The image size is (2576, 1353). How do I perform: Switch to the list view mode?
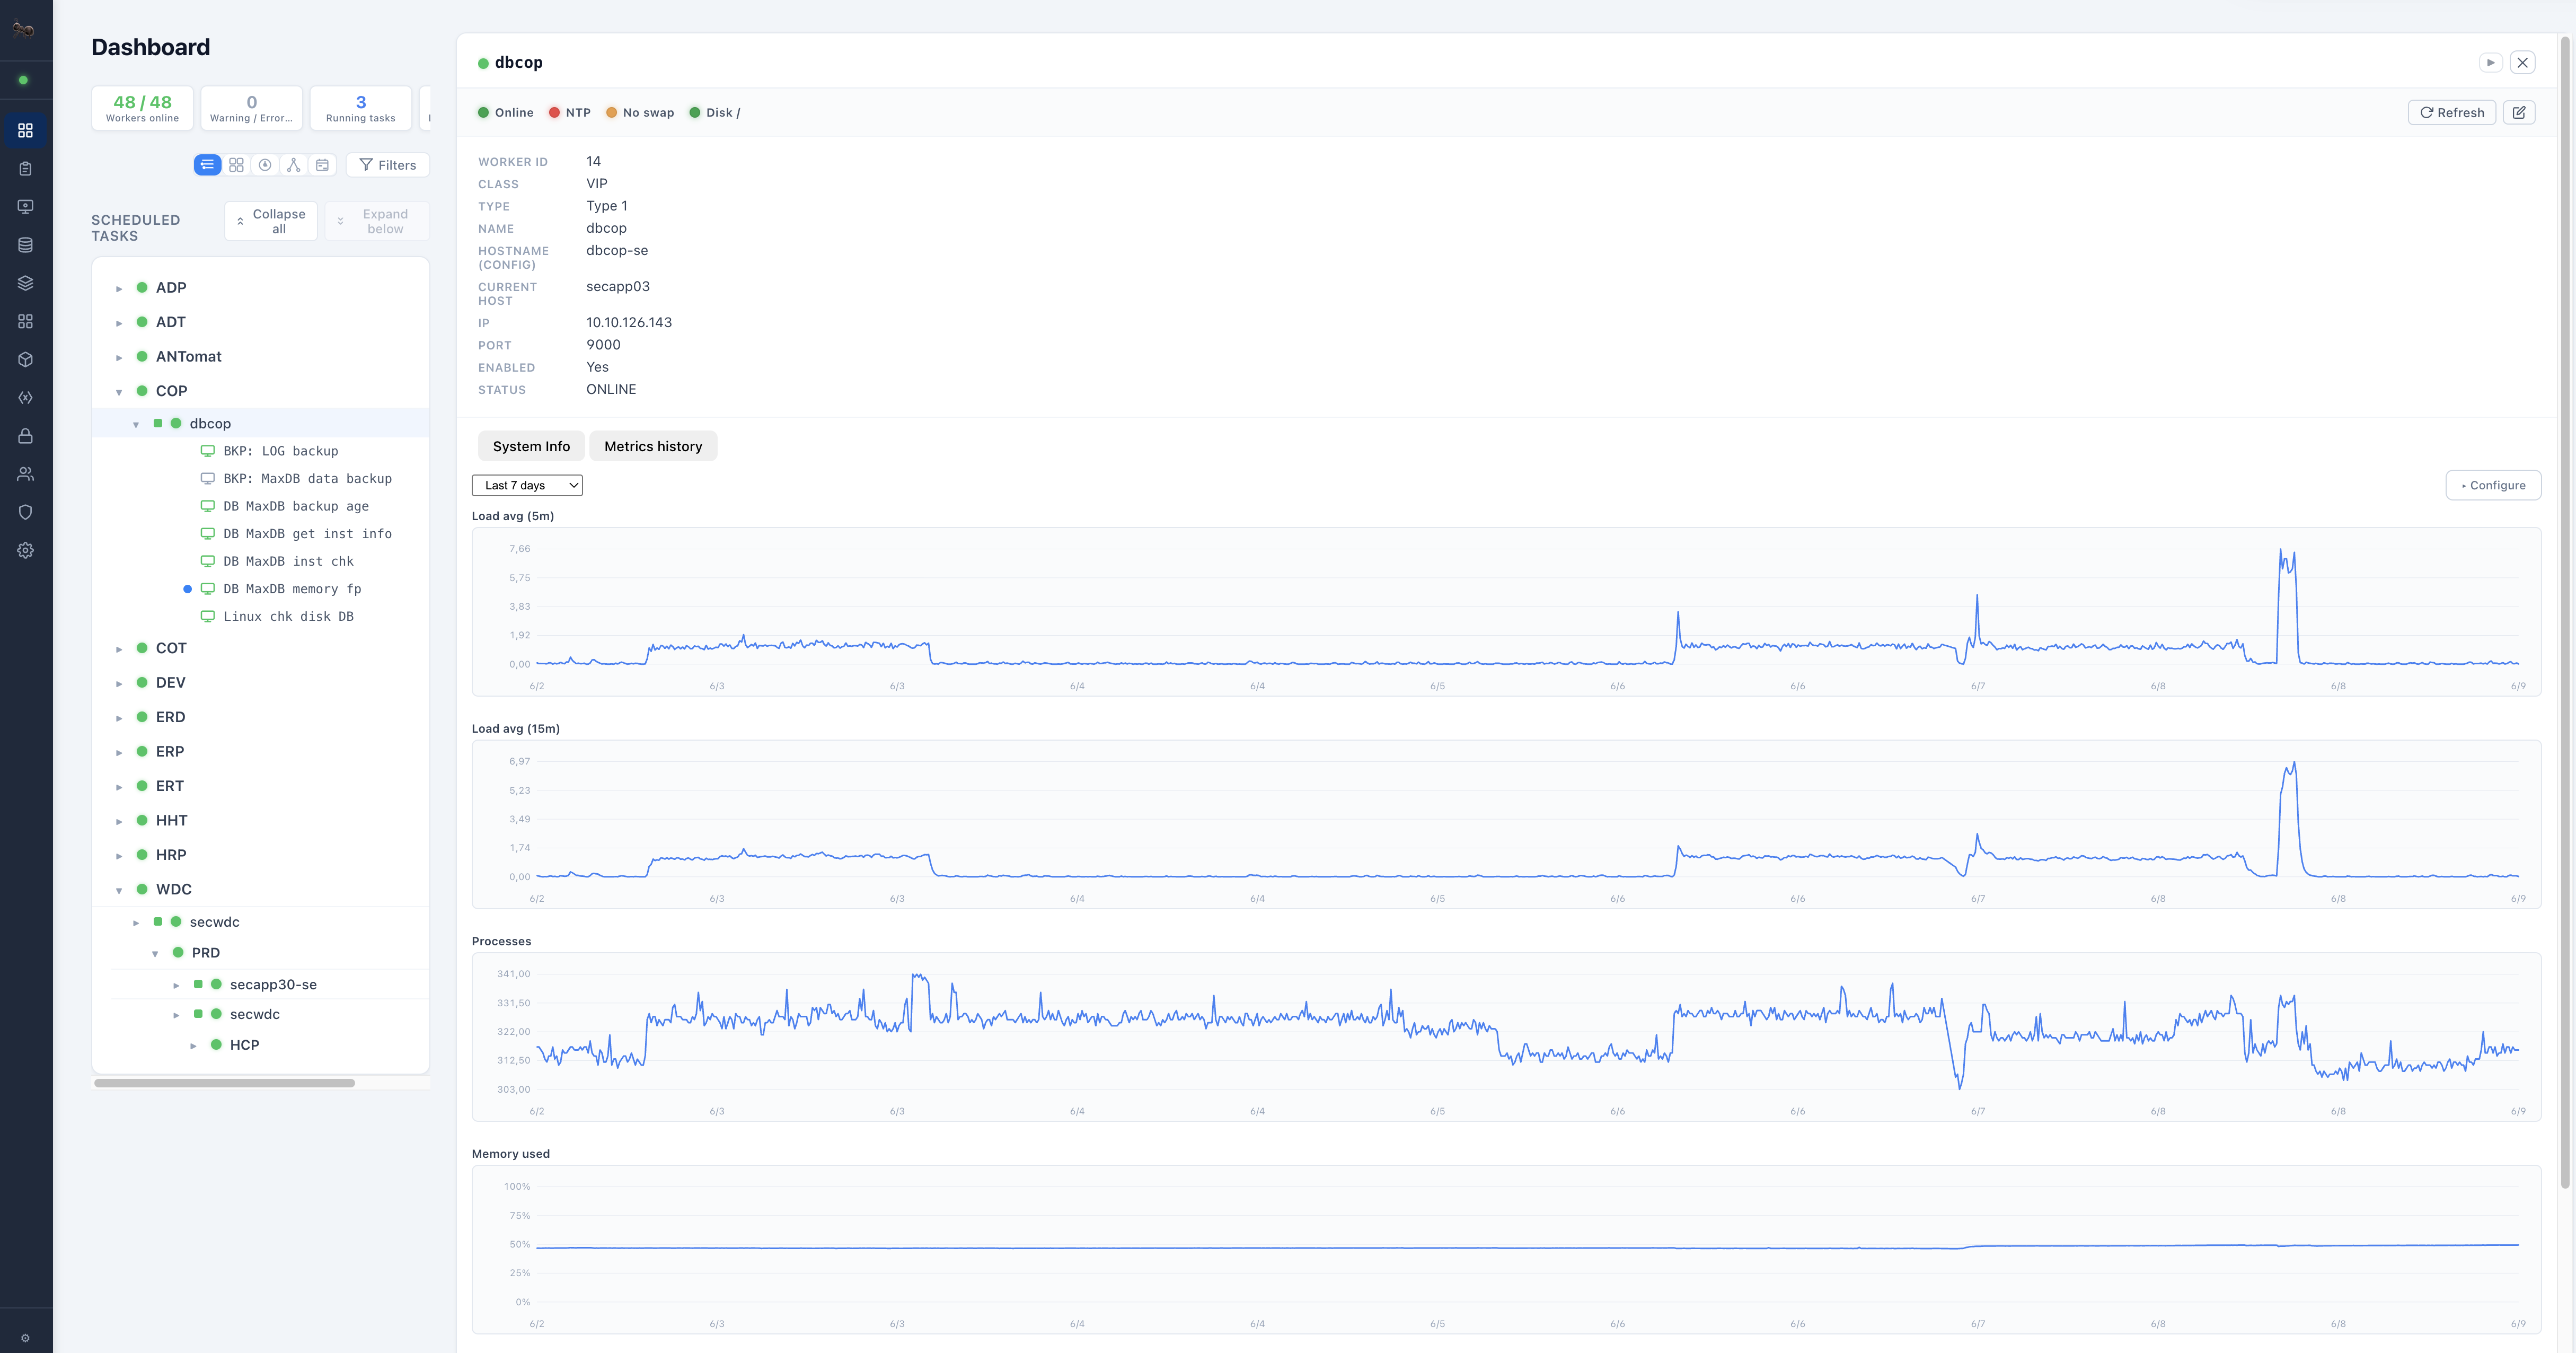(207, 165)
